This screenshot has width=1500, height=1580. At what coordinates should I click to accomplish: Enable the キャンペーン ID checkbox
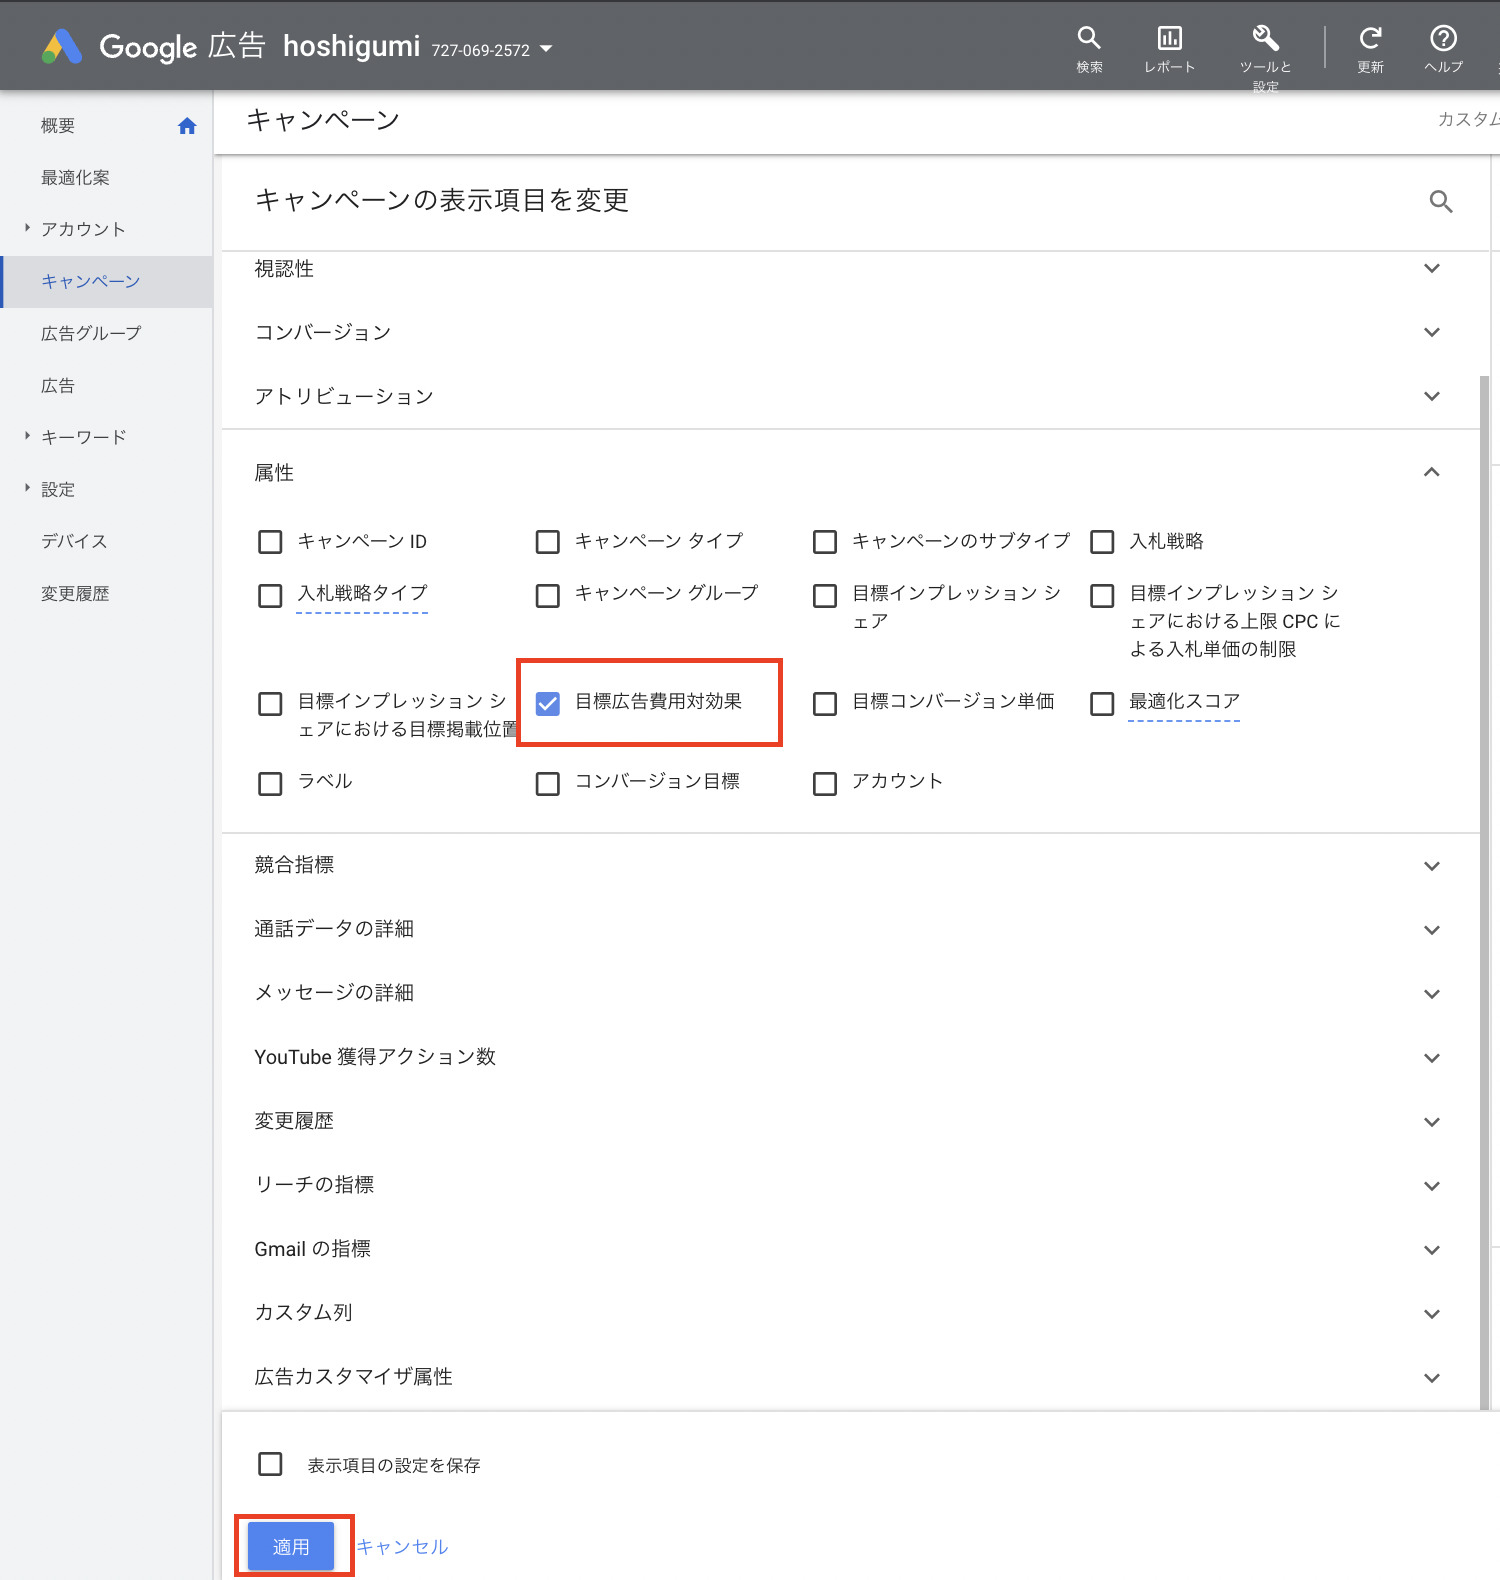pos(270,542)
